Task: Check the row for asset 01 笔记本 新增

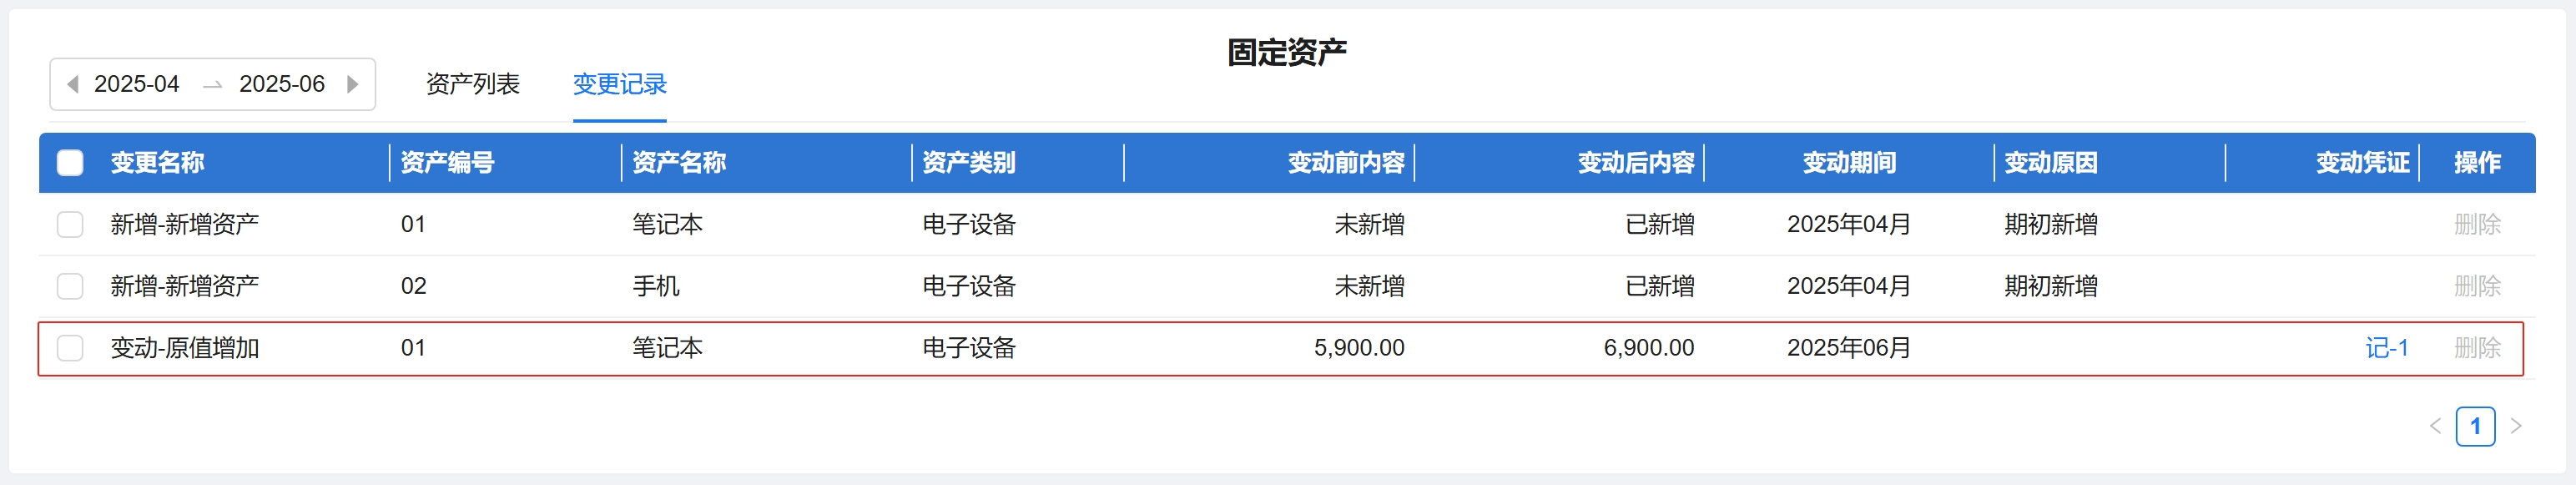Action: click(x=70, y=224)
